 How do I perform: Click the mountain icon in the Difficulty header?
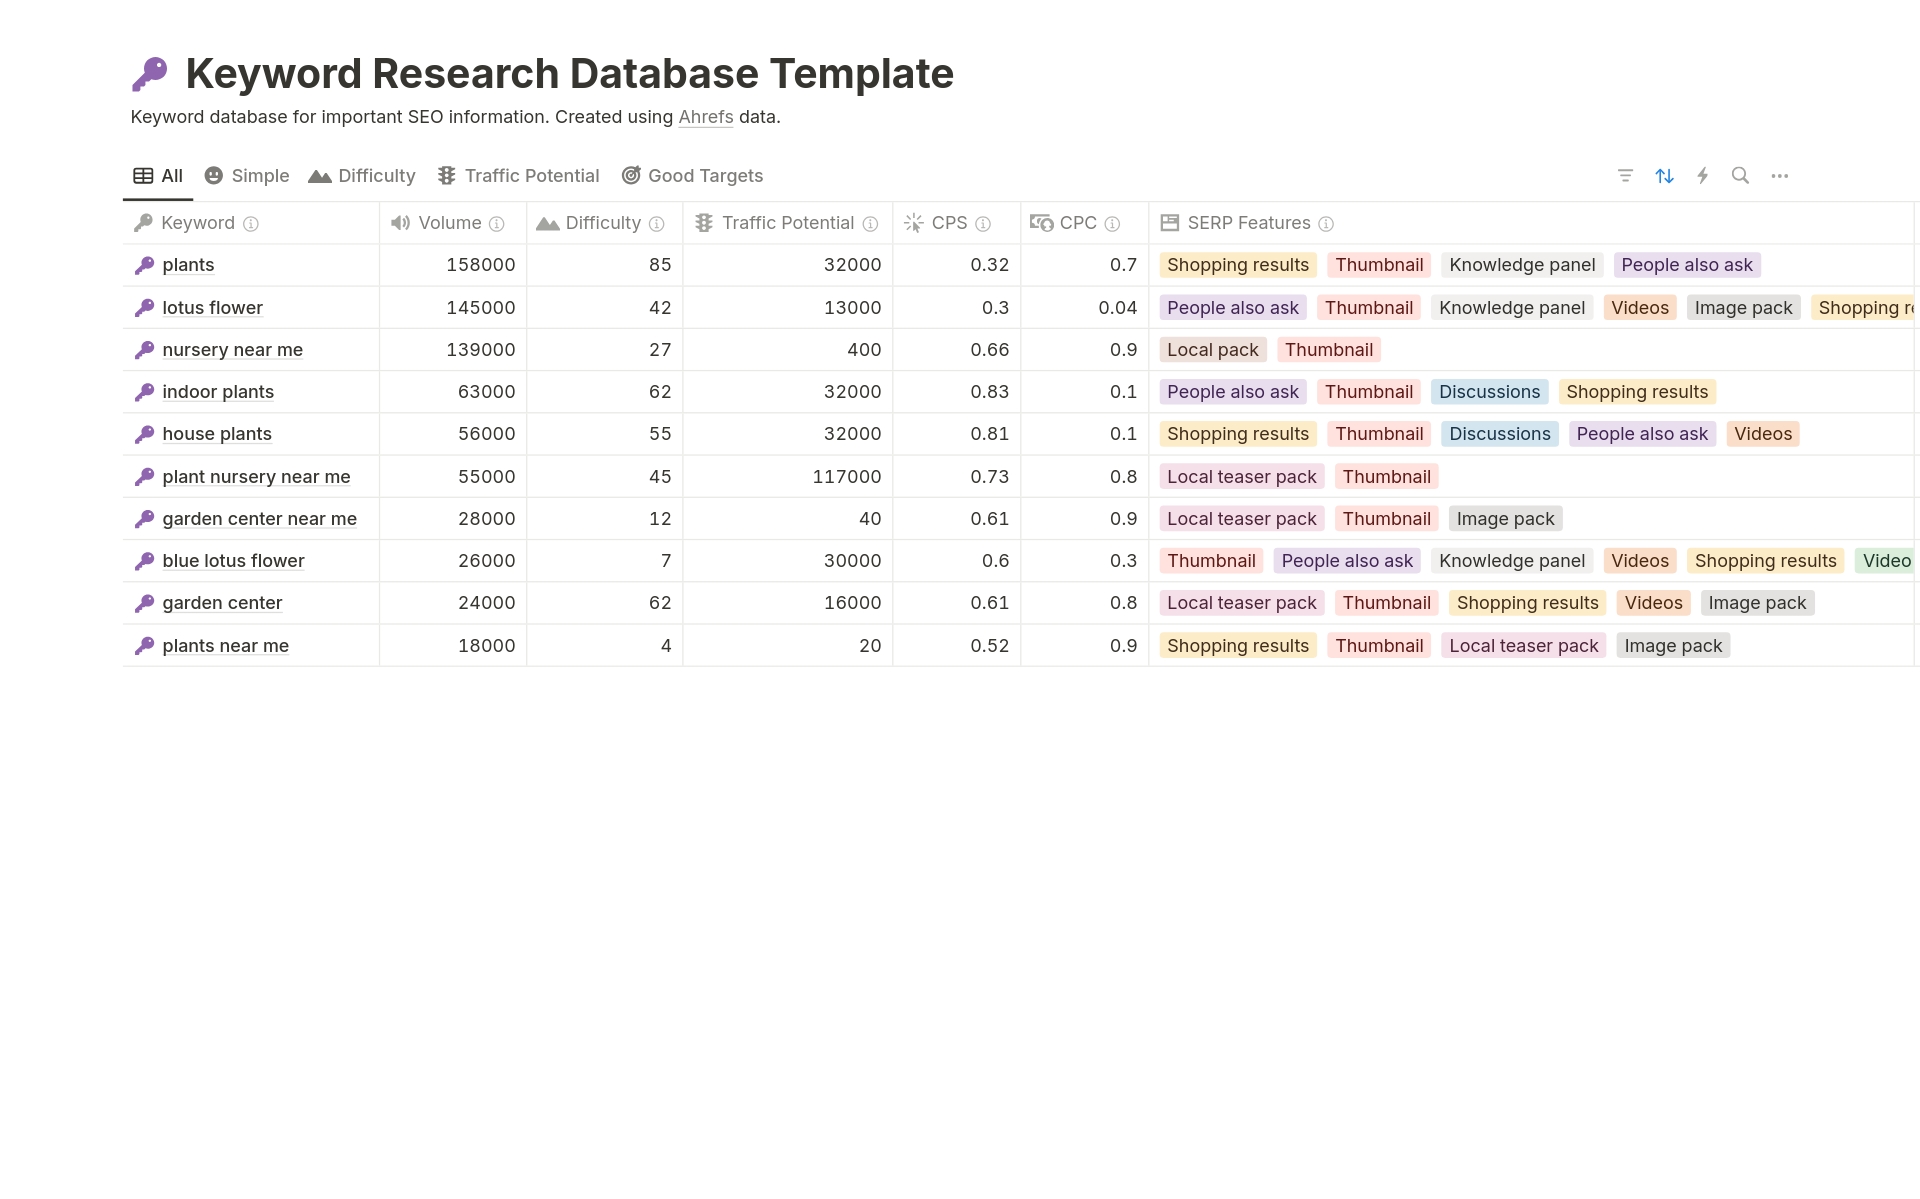coord(548,223)
